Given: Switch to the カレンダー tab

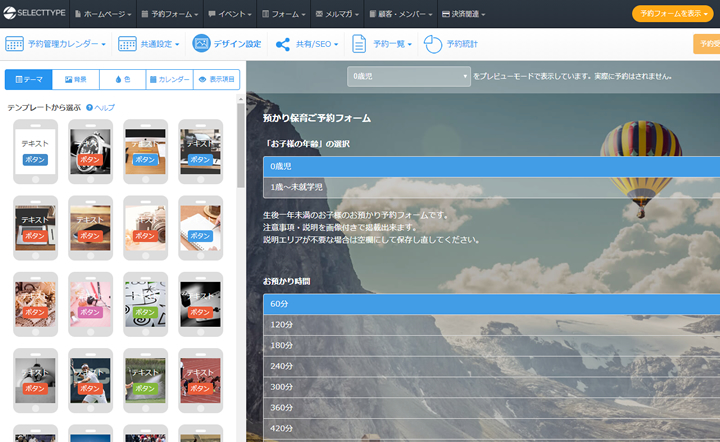Looking at the screenshot, I should tap(169, 80).
